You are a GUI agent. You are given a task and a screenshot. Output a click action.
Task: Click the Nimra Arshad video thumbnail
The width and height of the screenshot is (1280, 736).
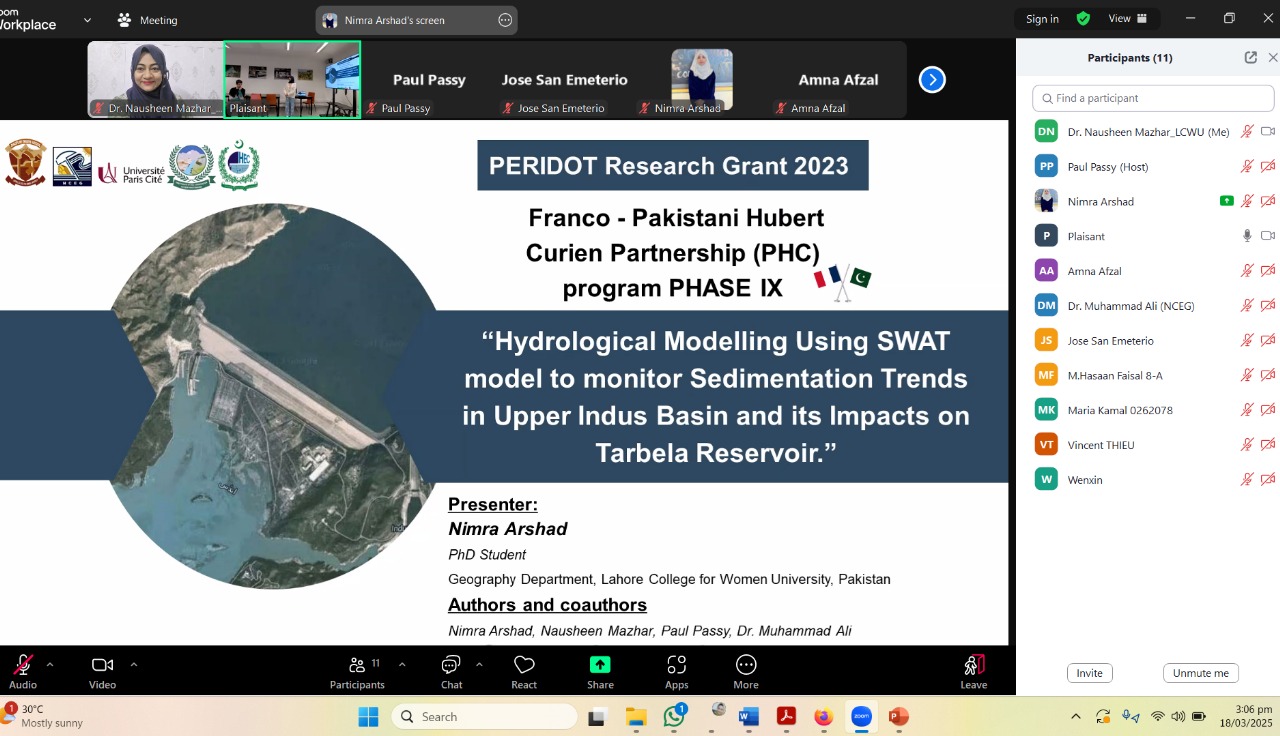pos(702,79)
